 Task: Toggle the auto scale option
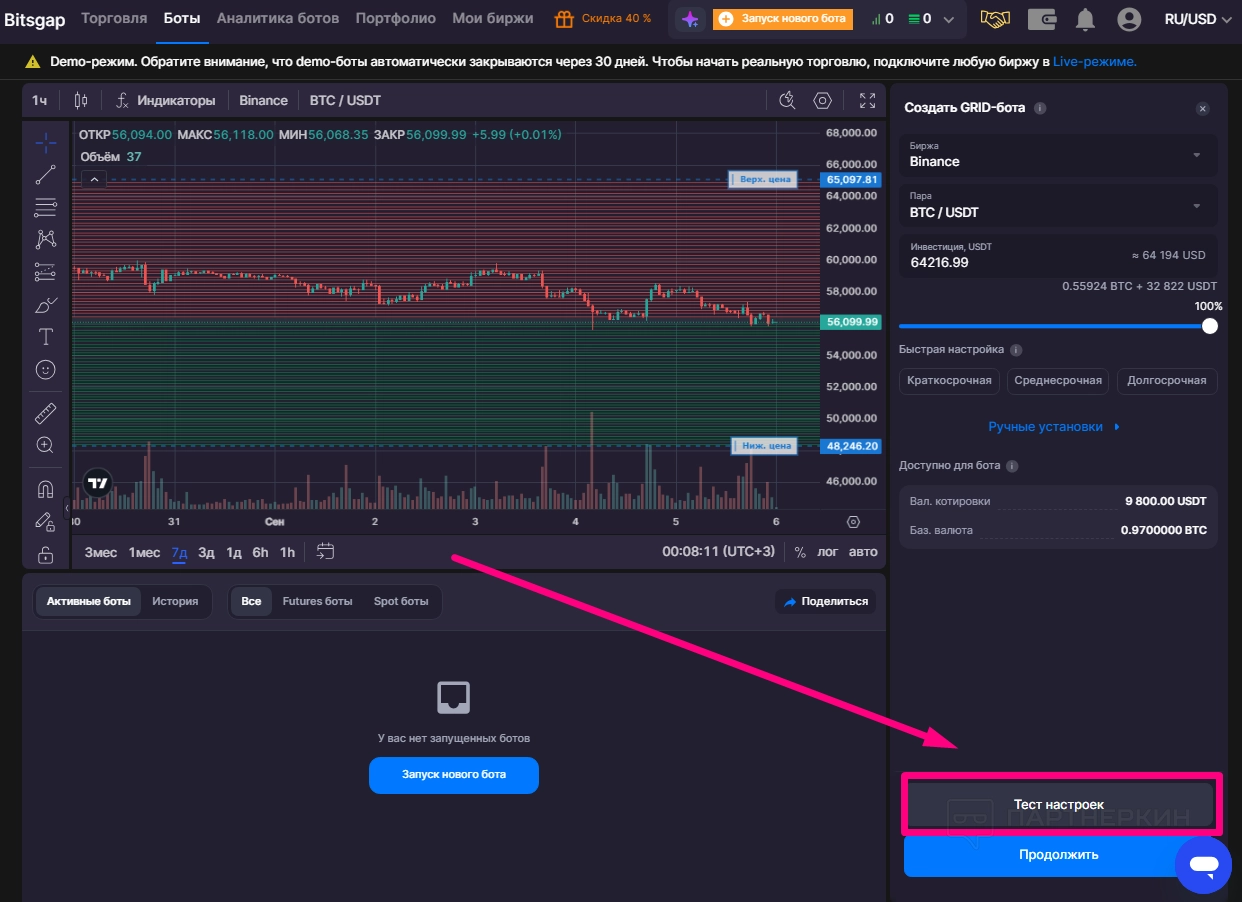[862, 552]
